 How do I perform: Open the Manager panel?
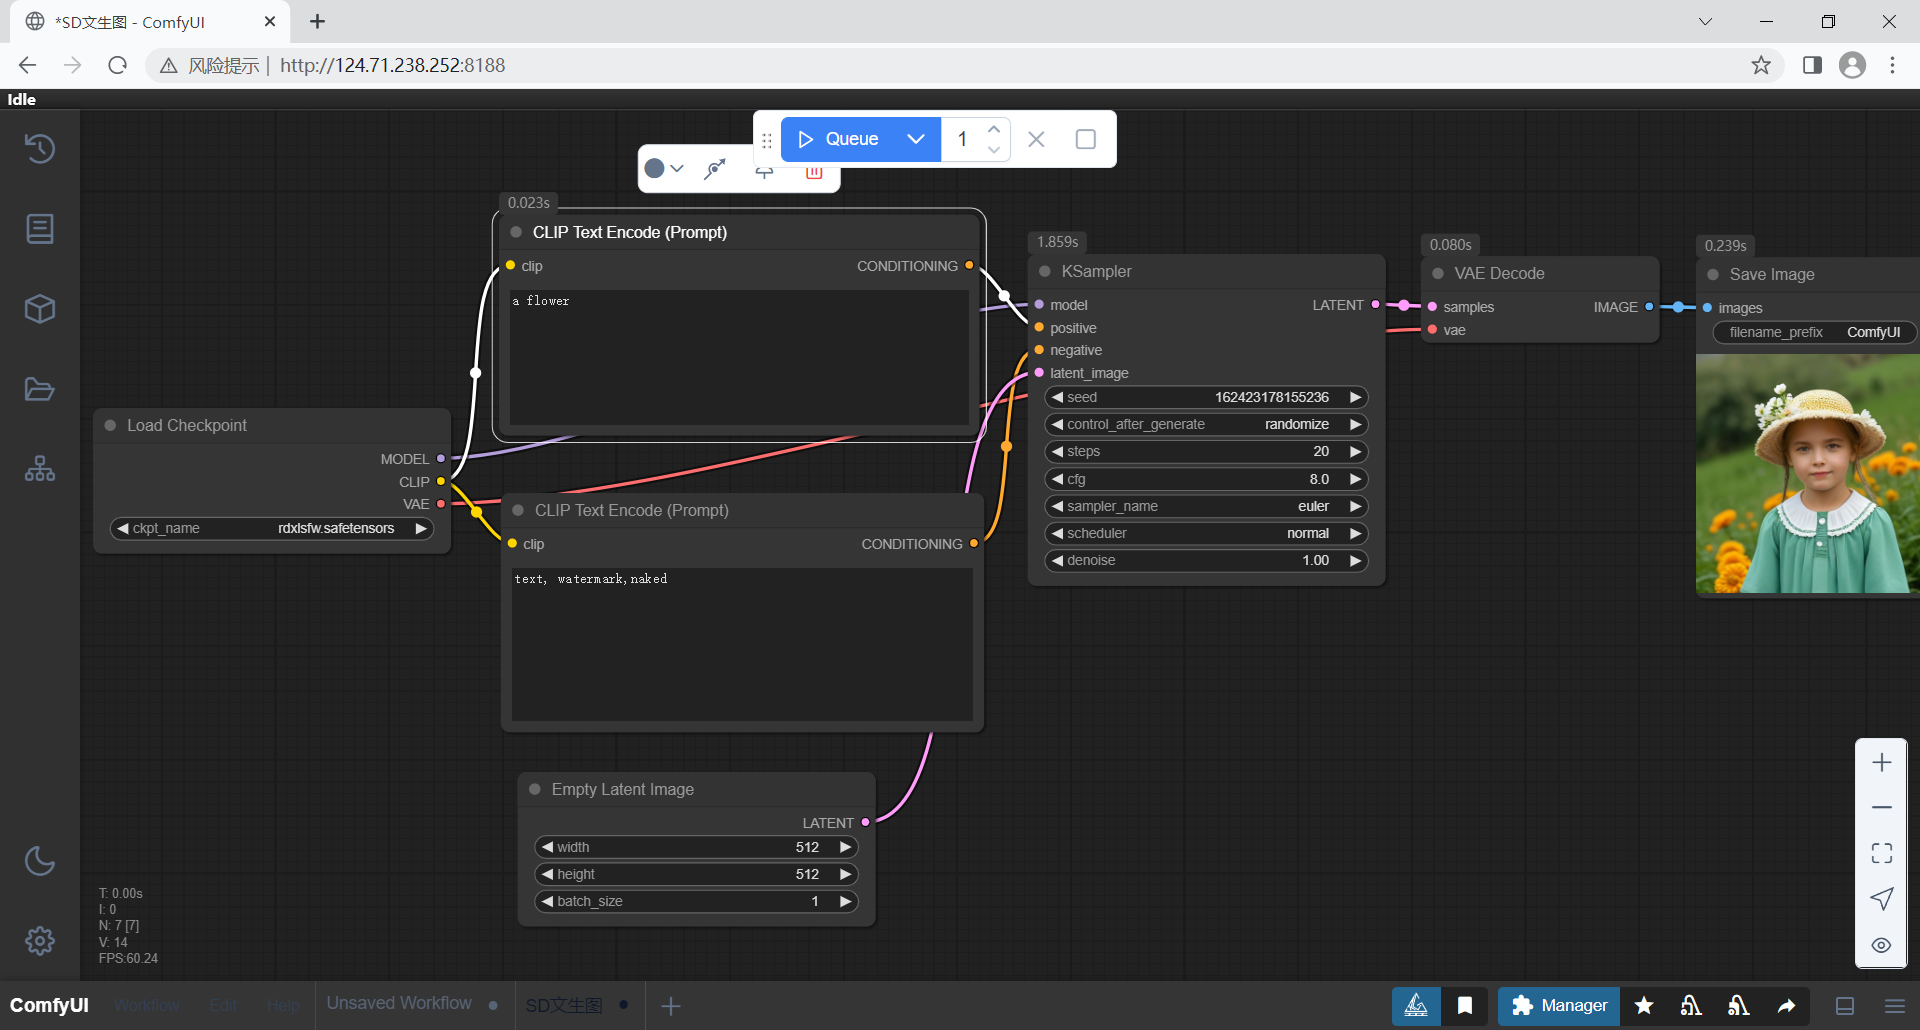(x=1559, y=1006)
